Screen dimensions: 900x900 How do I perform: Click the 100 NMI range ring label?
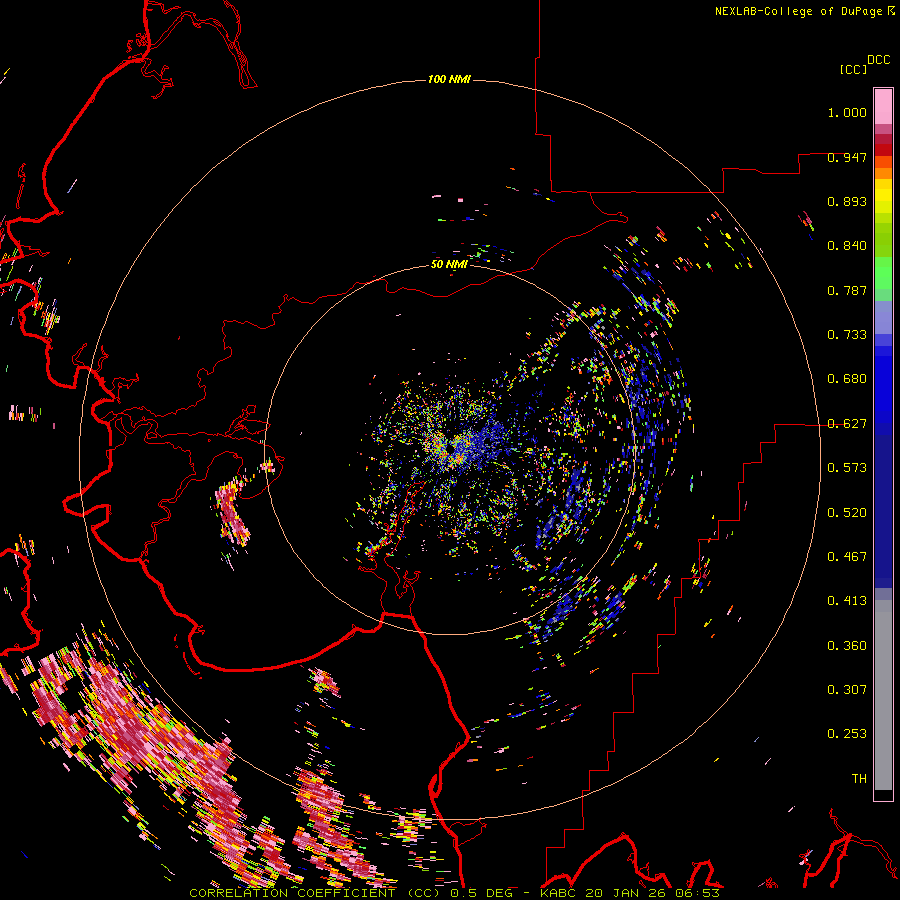click(x=449, y=79)
